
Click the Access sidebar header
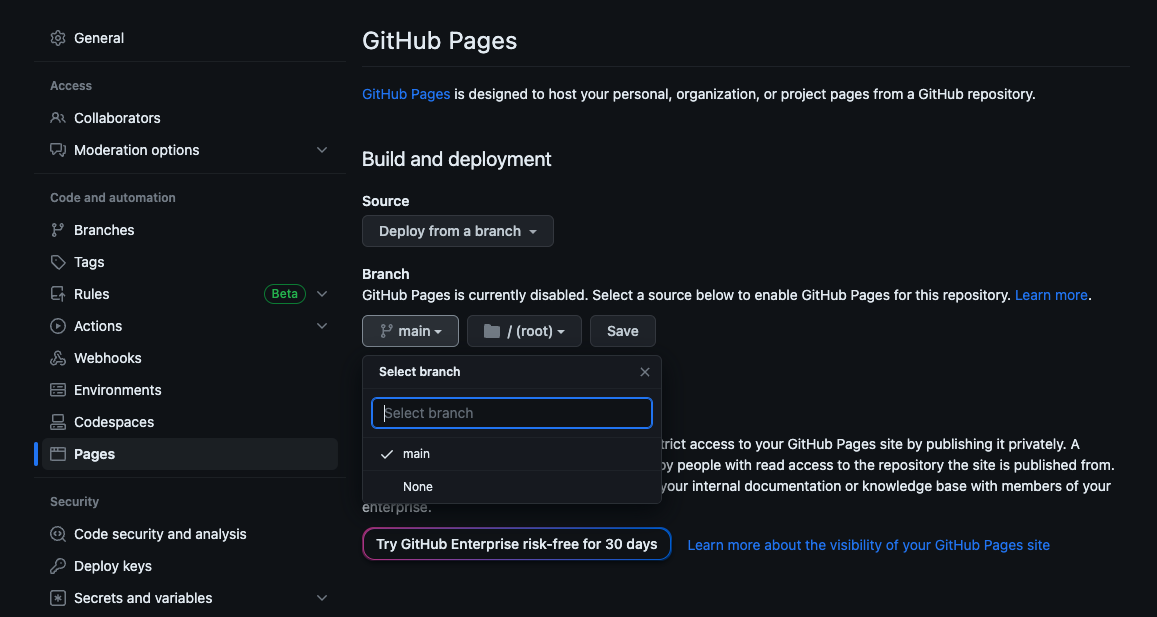(x=71, y=86)
